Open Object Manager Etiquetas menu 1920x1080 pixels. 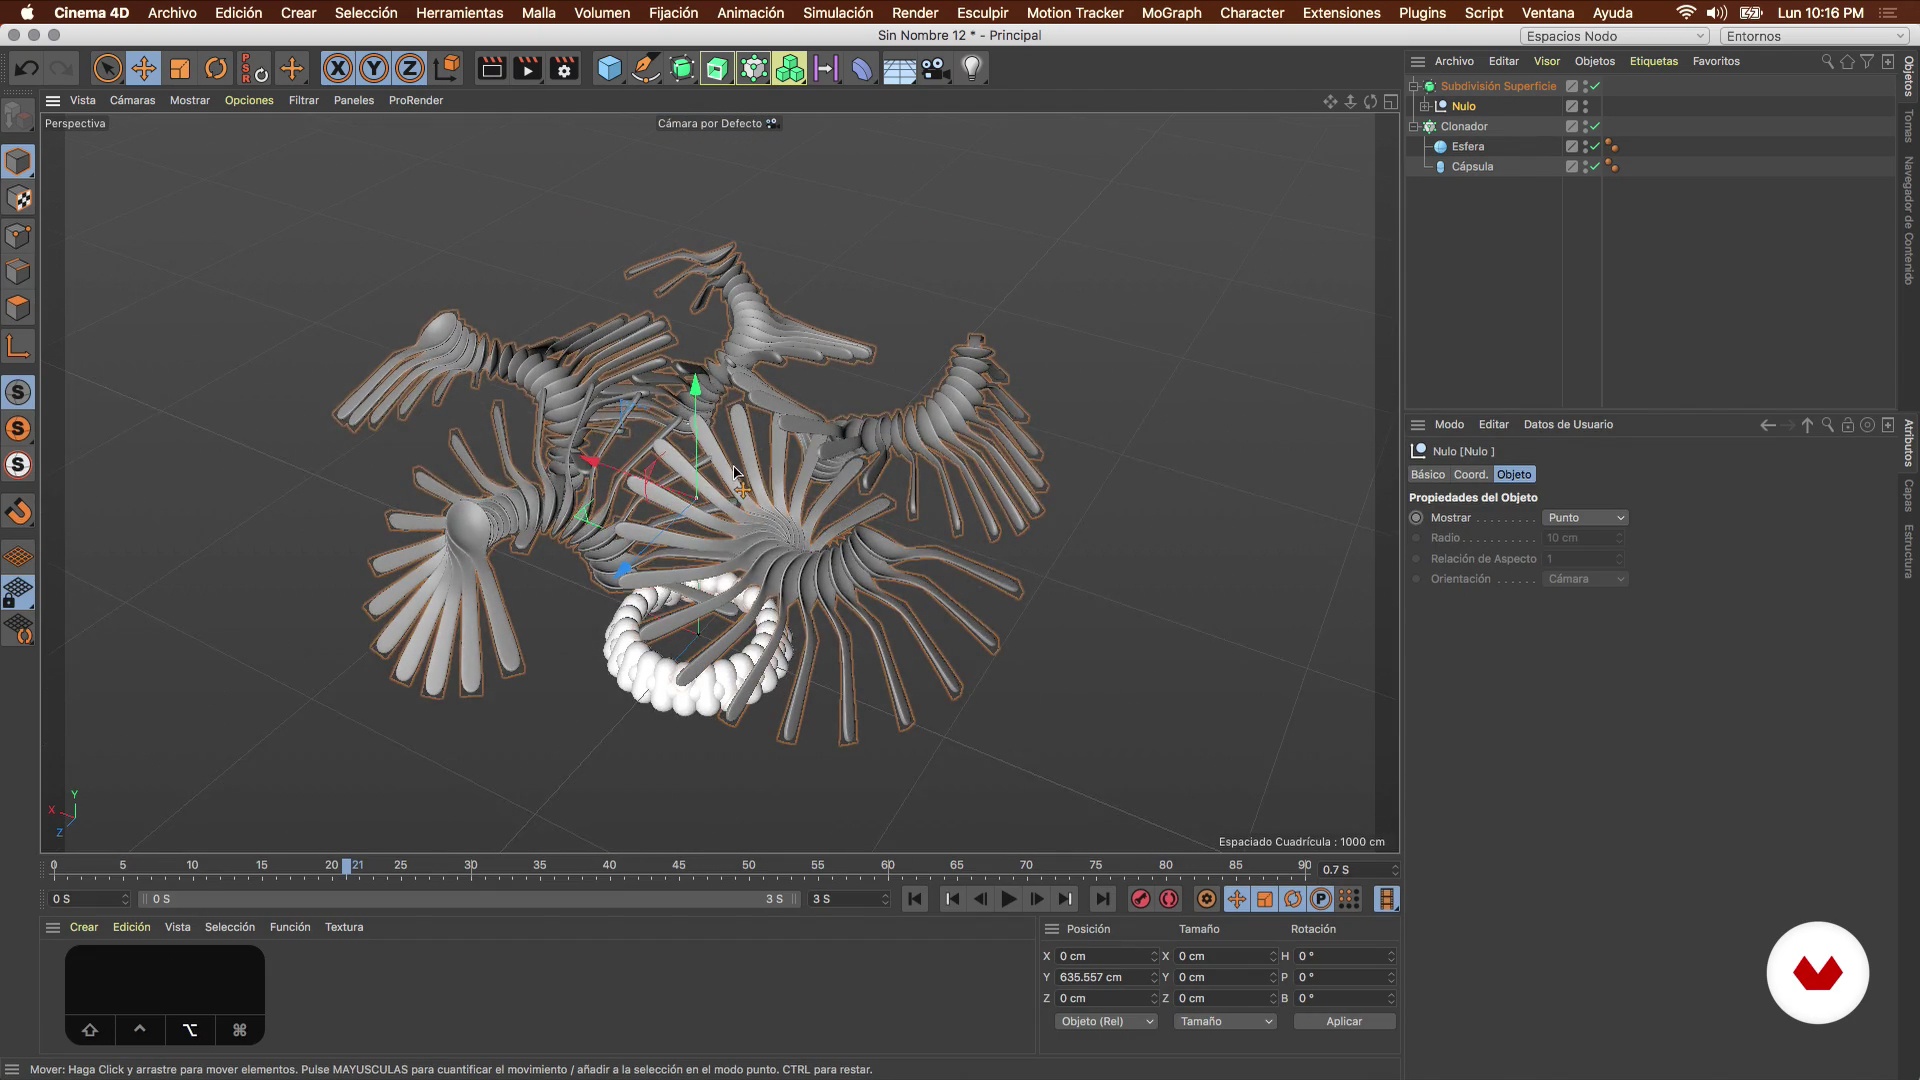1654,61
